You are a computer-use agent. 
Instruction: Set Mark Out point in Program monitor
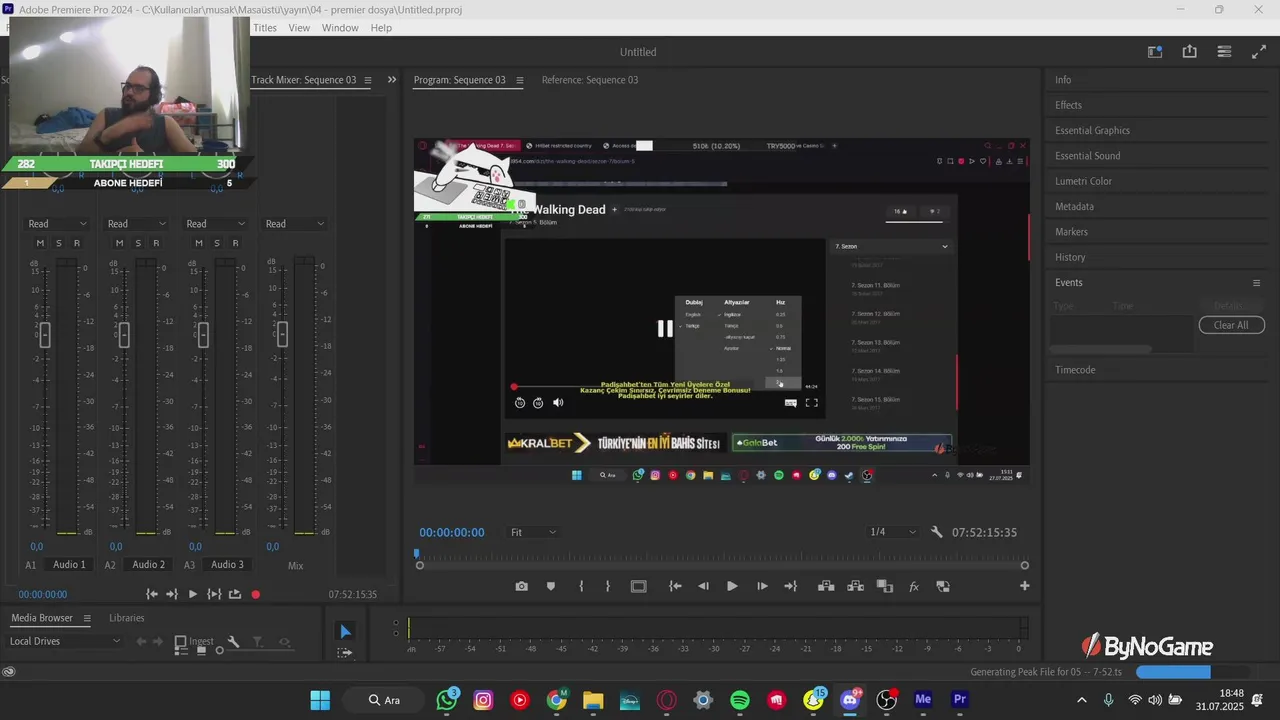[x=607, y=587]
